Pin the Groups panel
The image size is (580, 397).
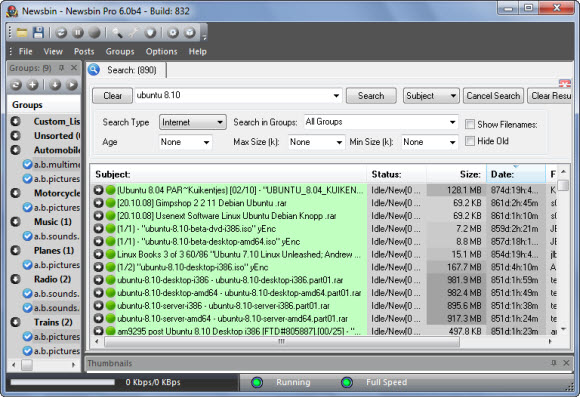coord(61,68)
